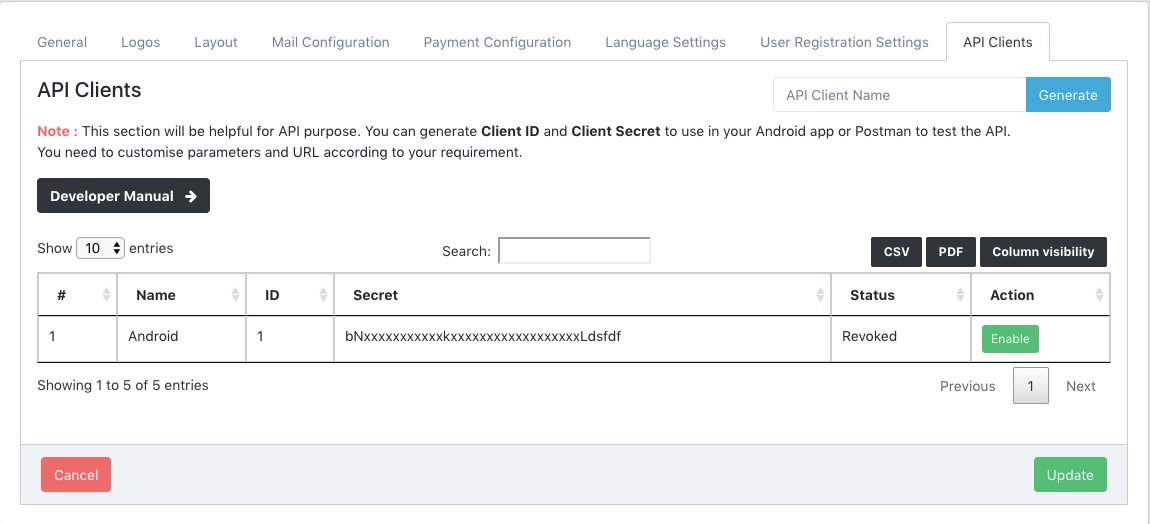Export table as CSV
The image size is (1150, 524).
(897, 252)
